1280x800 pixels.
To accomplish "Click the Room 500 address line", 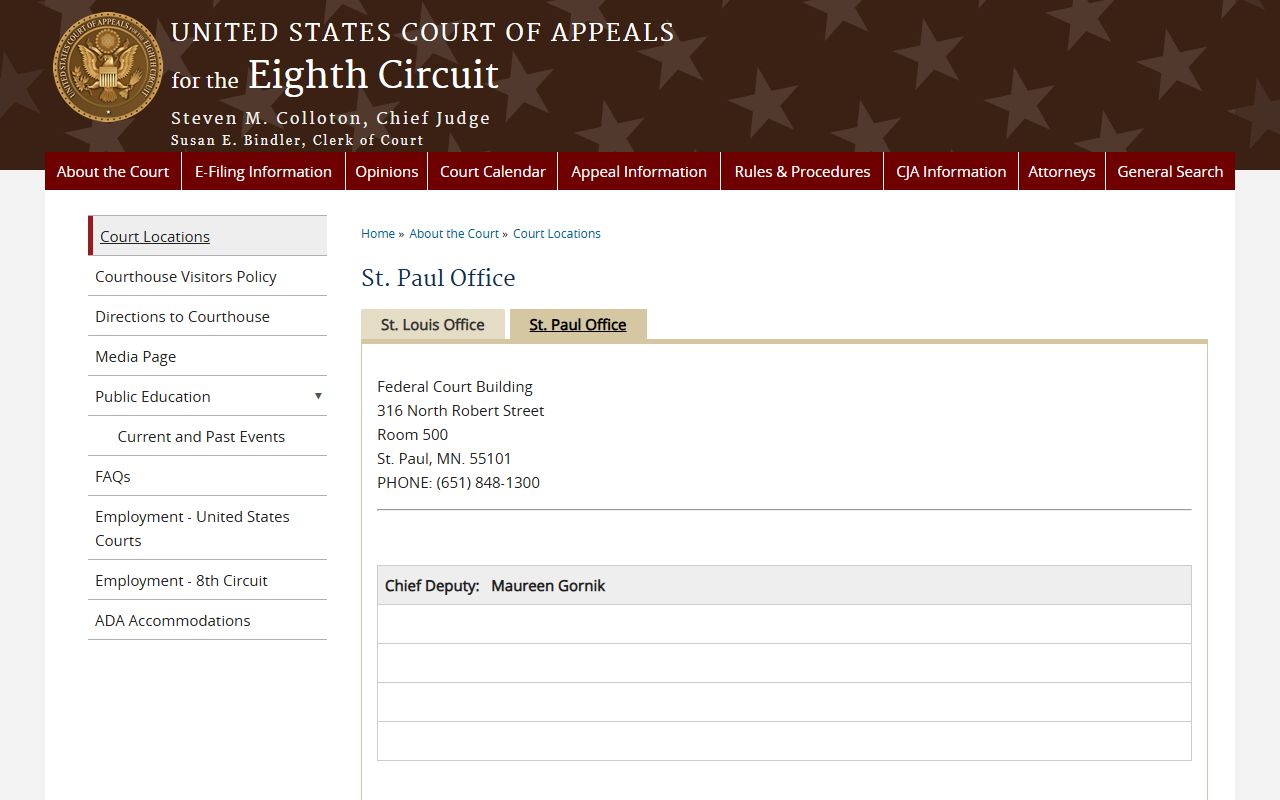I will (x=412, y=434).
